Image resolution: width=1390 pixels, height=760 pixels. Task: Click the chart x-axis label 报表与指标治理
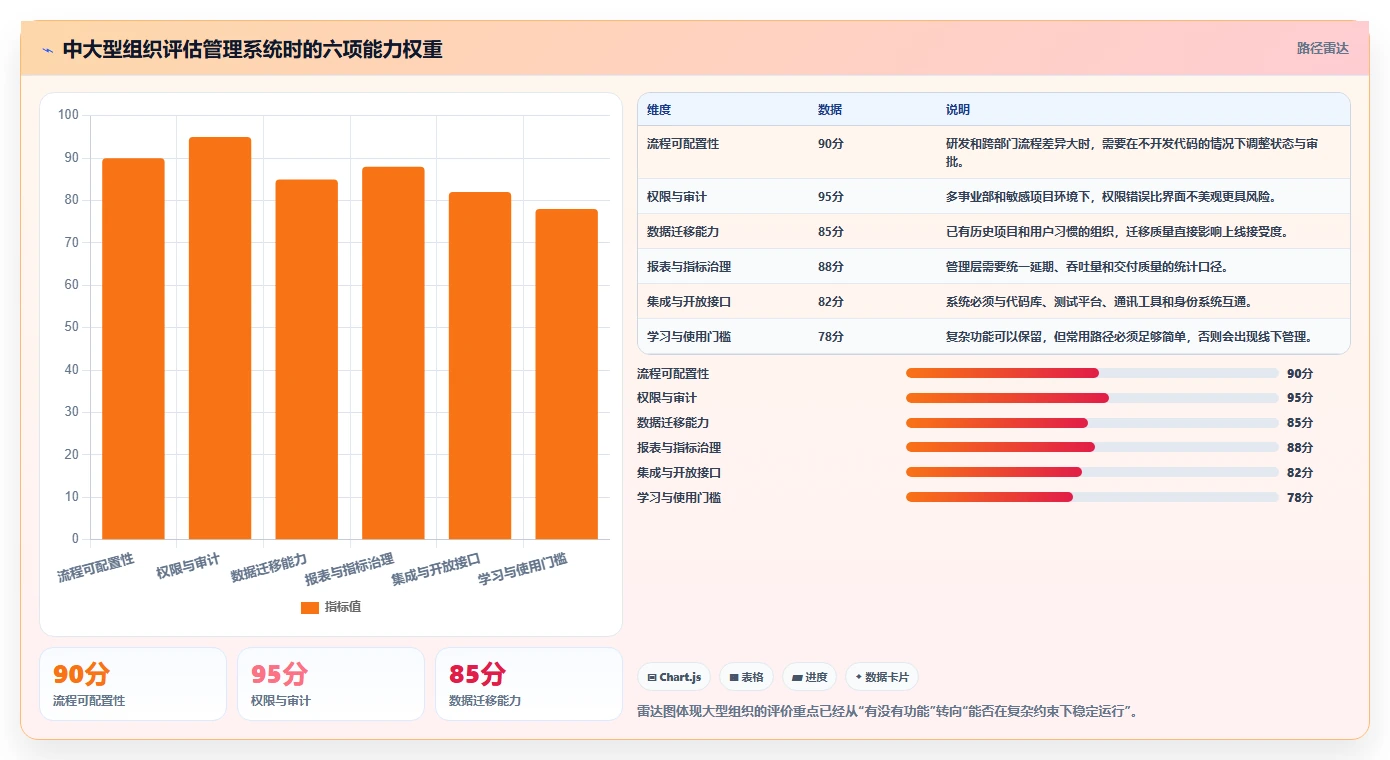[350, 568]
